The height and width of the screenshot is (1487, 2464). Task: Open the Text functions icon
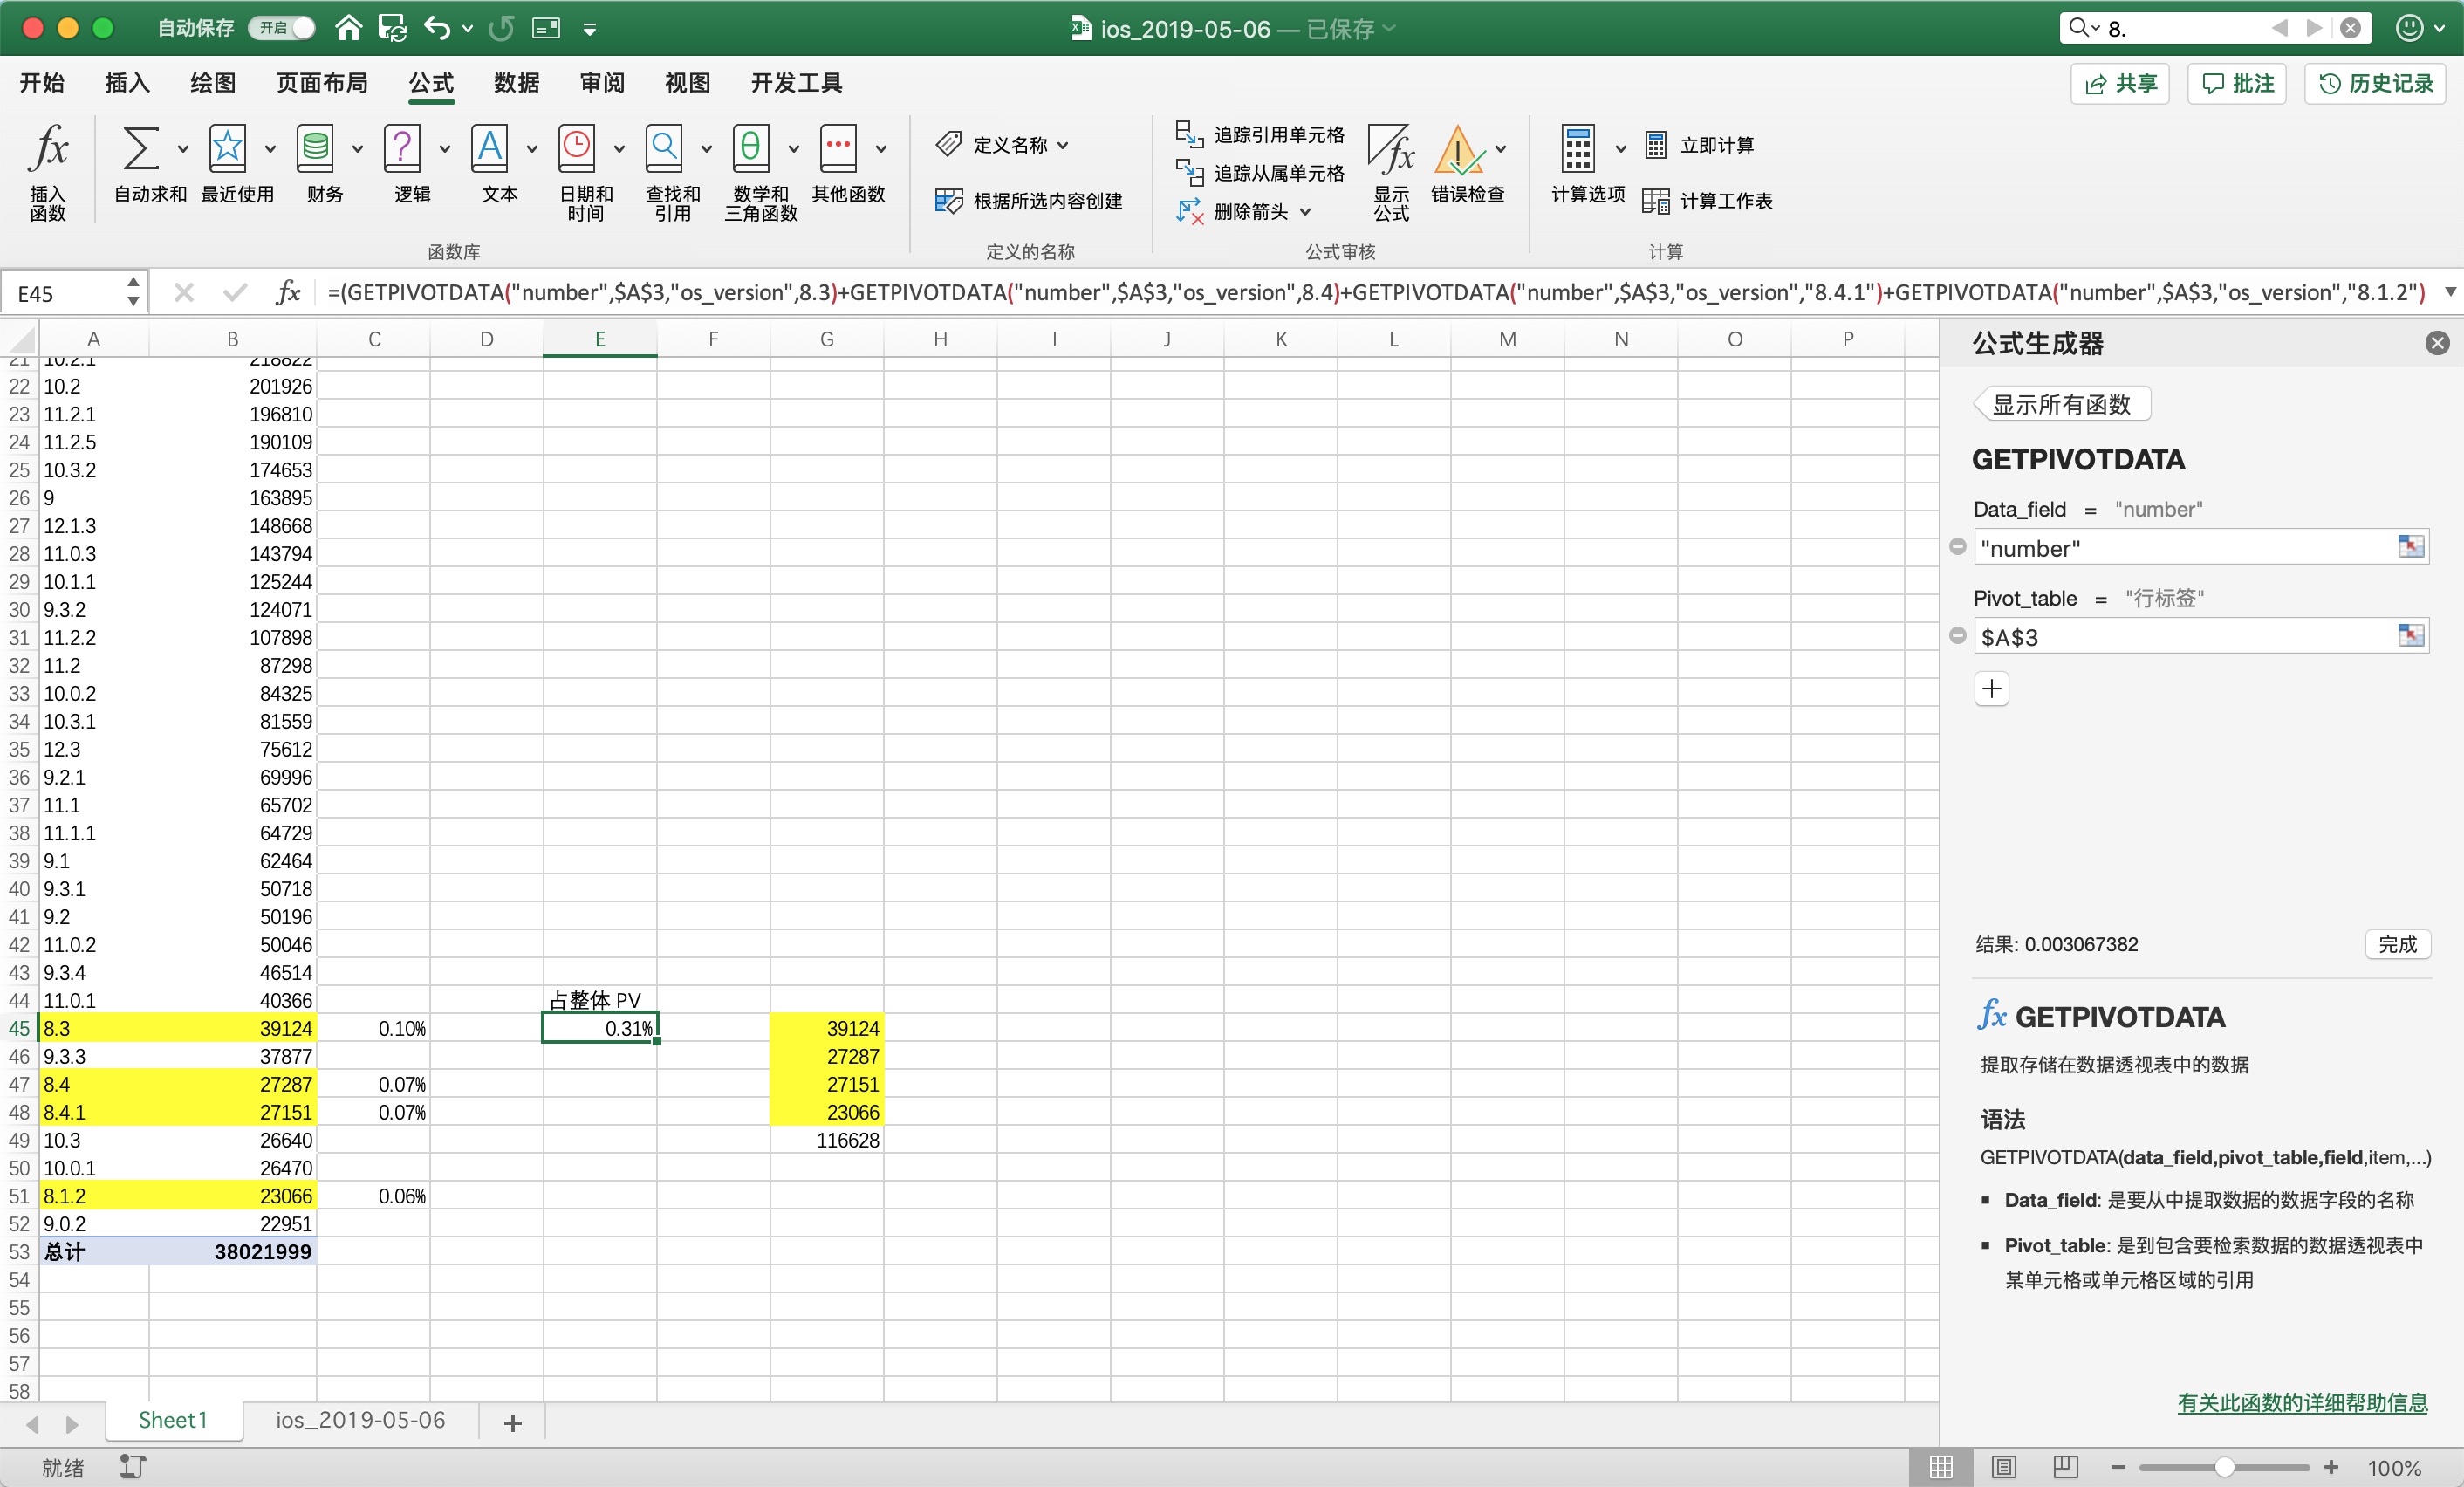tap(489, 148)
